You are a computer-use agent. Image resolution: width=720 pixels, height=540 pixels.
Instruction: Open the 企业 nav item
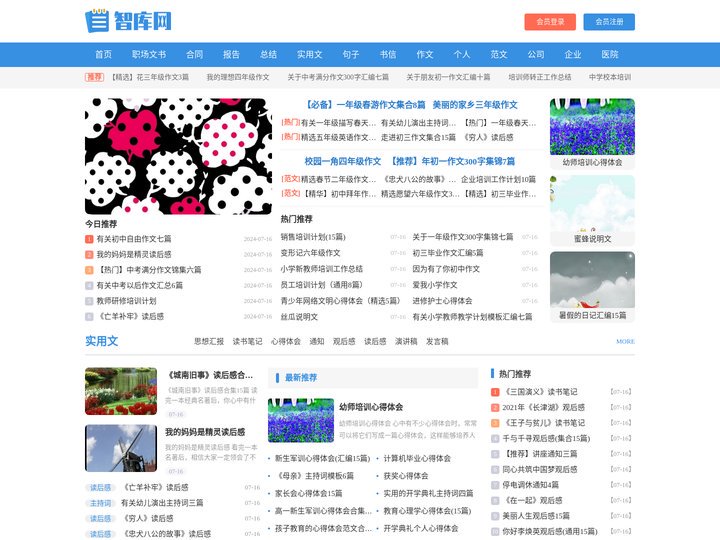573,55
